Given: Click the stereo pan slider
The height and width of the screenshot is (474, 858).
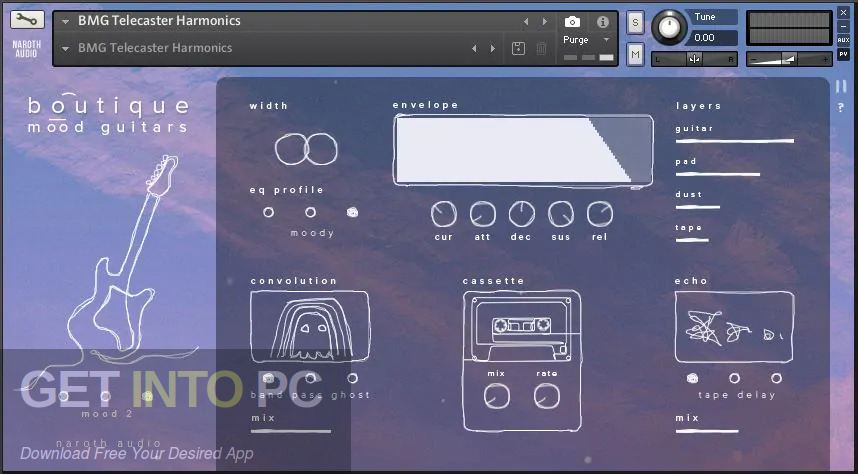Looking at the screenshot, I should click(x=694, y=59).
